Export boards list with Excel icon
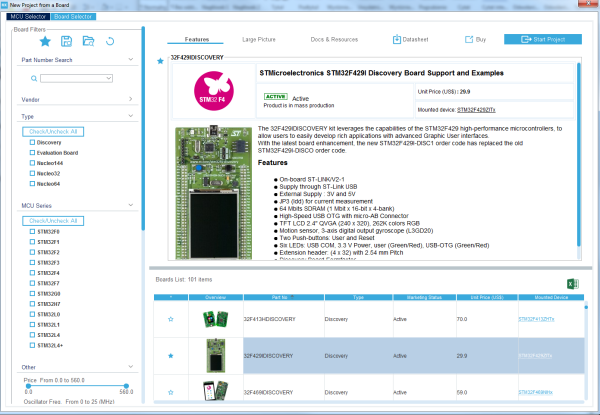Viewport: 600px width, 415px height. pyautogui.click(x=573, y=284)
